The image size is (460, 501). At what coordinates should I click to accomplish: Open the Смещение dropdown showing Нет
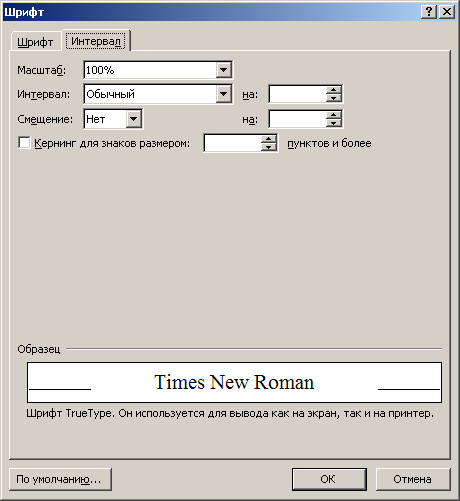pyautogui.click(x=134, y=119)
